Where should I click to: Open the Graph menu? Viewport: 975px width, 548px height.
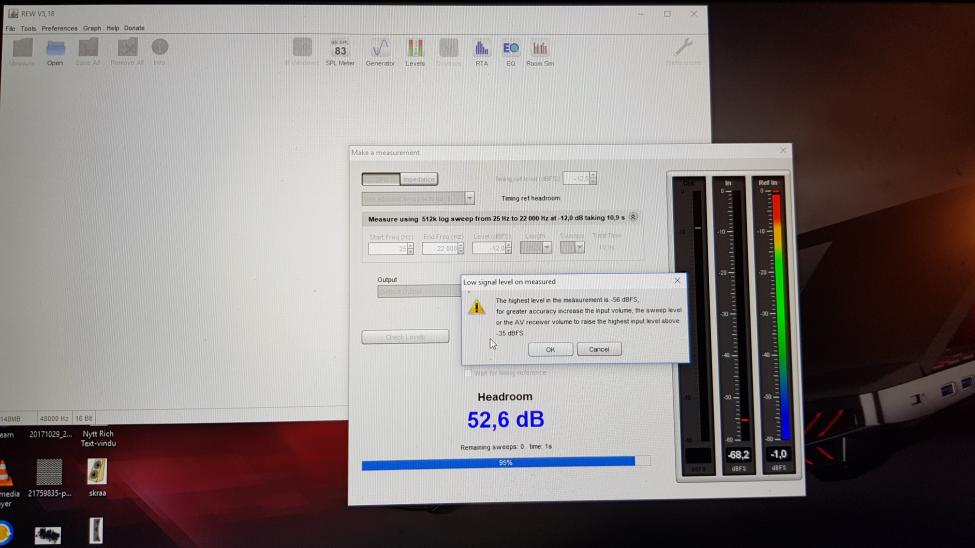(92, 28)
